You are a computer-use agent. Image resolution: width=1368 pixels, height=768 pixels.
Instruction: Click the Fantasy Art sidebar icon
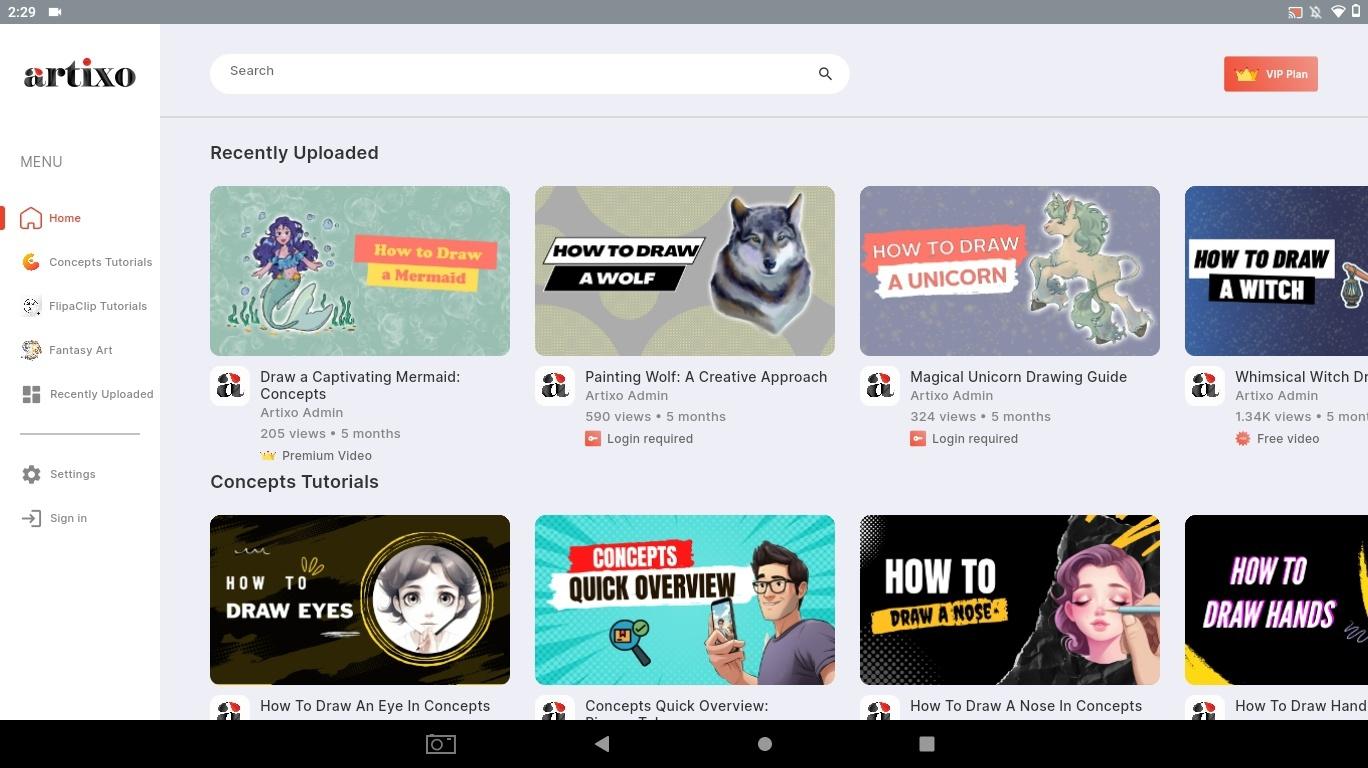(31, 350)
